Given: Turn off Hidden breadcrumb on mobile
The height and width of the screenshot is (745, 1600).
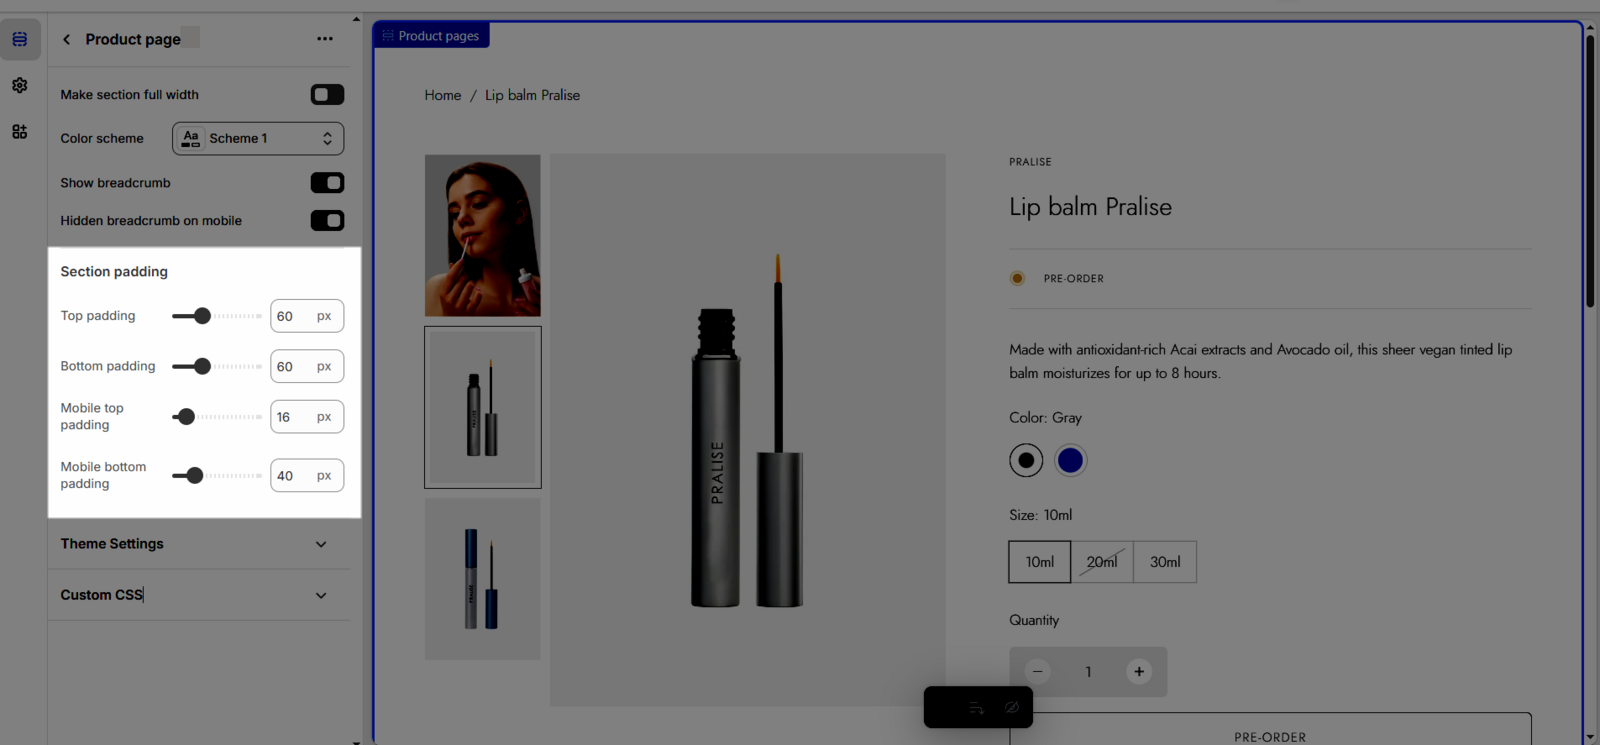Looking at the screenshot, I should pyautogui.click(x=327, y=221).
